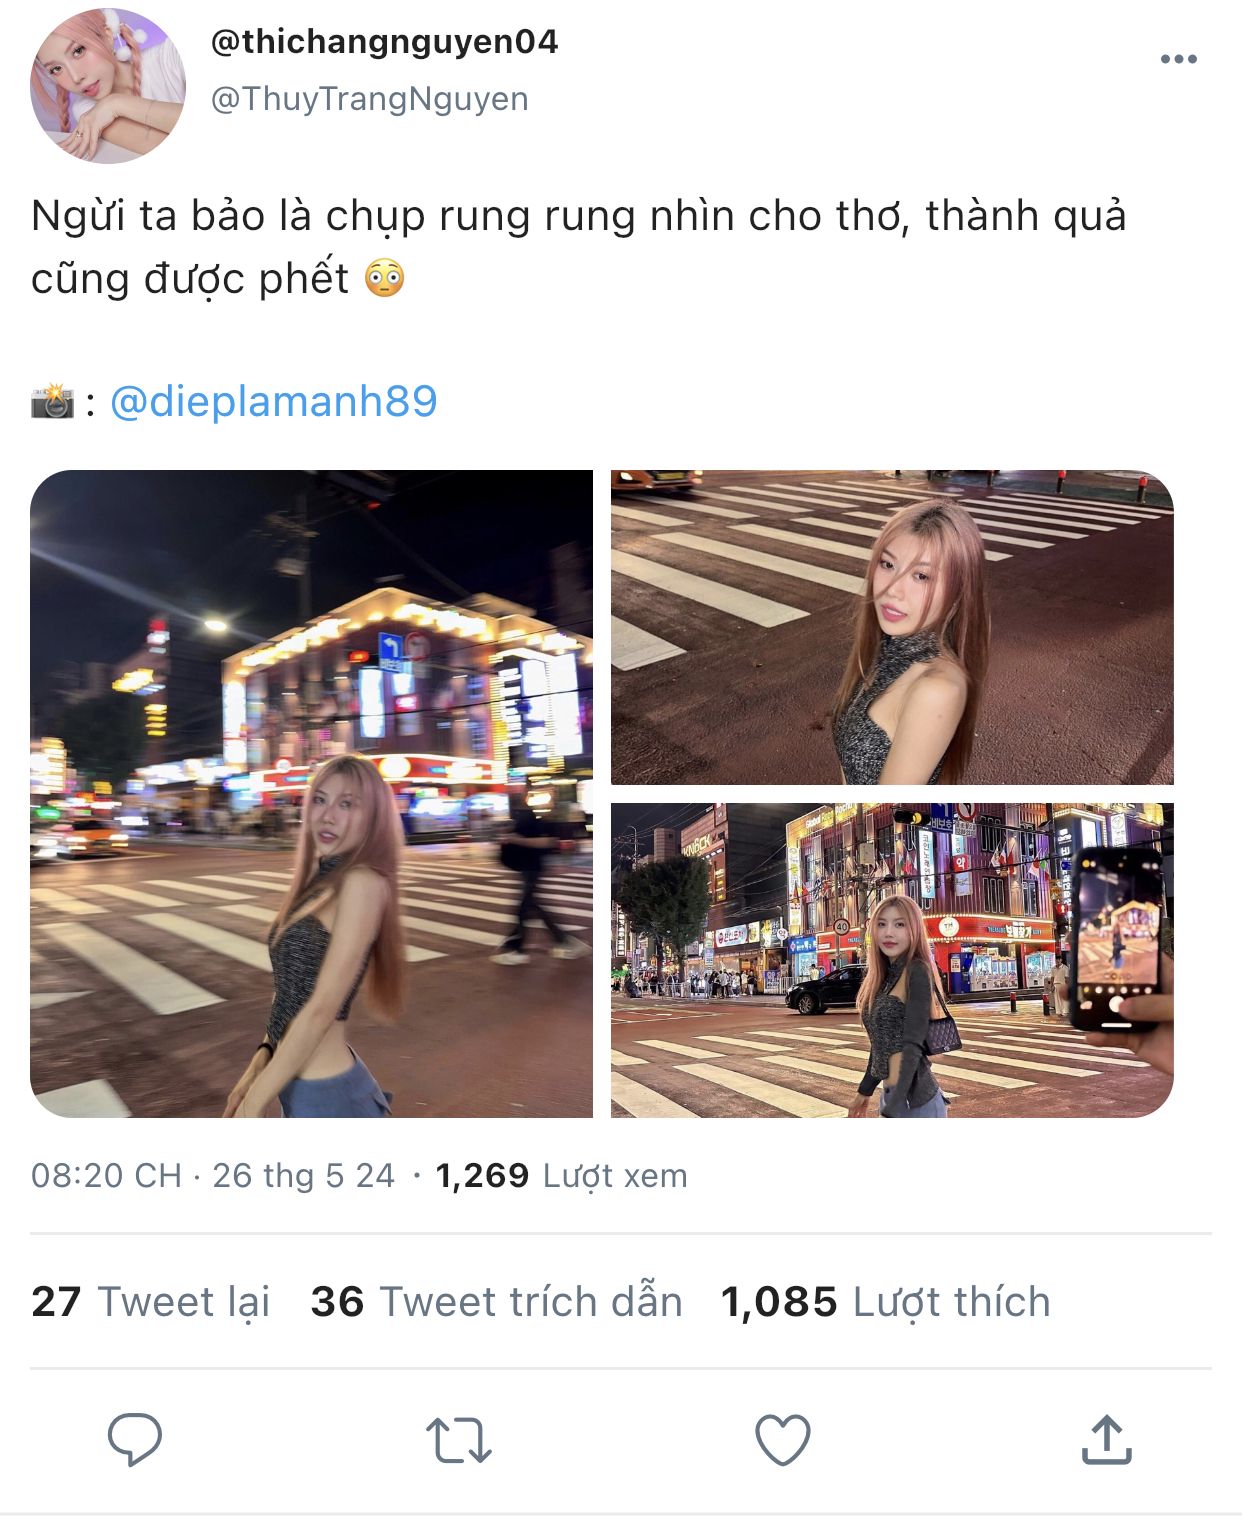This screenshot has width=1242, height=1529.
Task: Show the 36 Tweet trích dẫn list
Action: (497, 1302)
